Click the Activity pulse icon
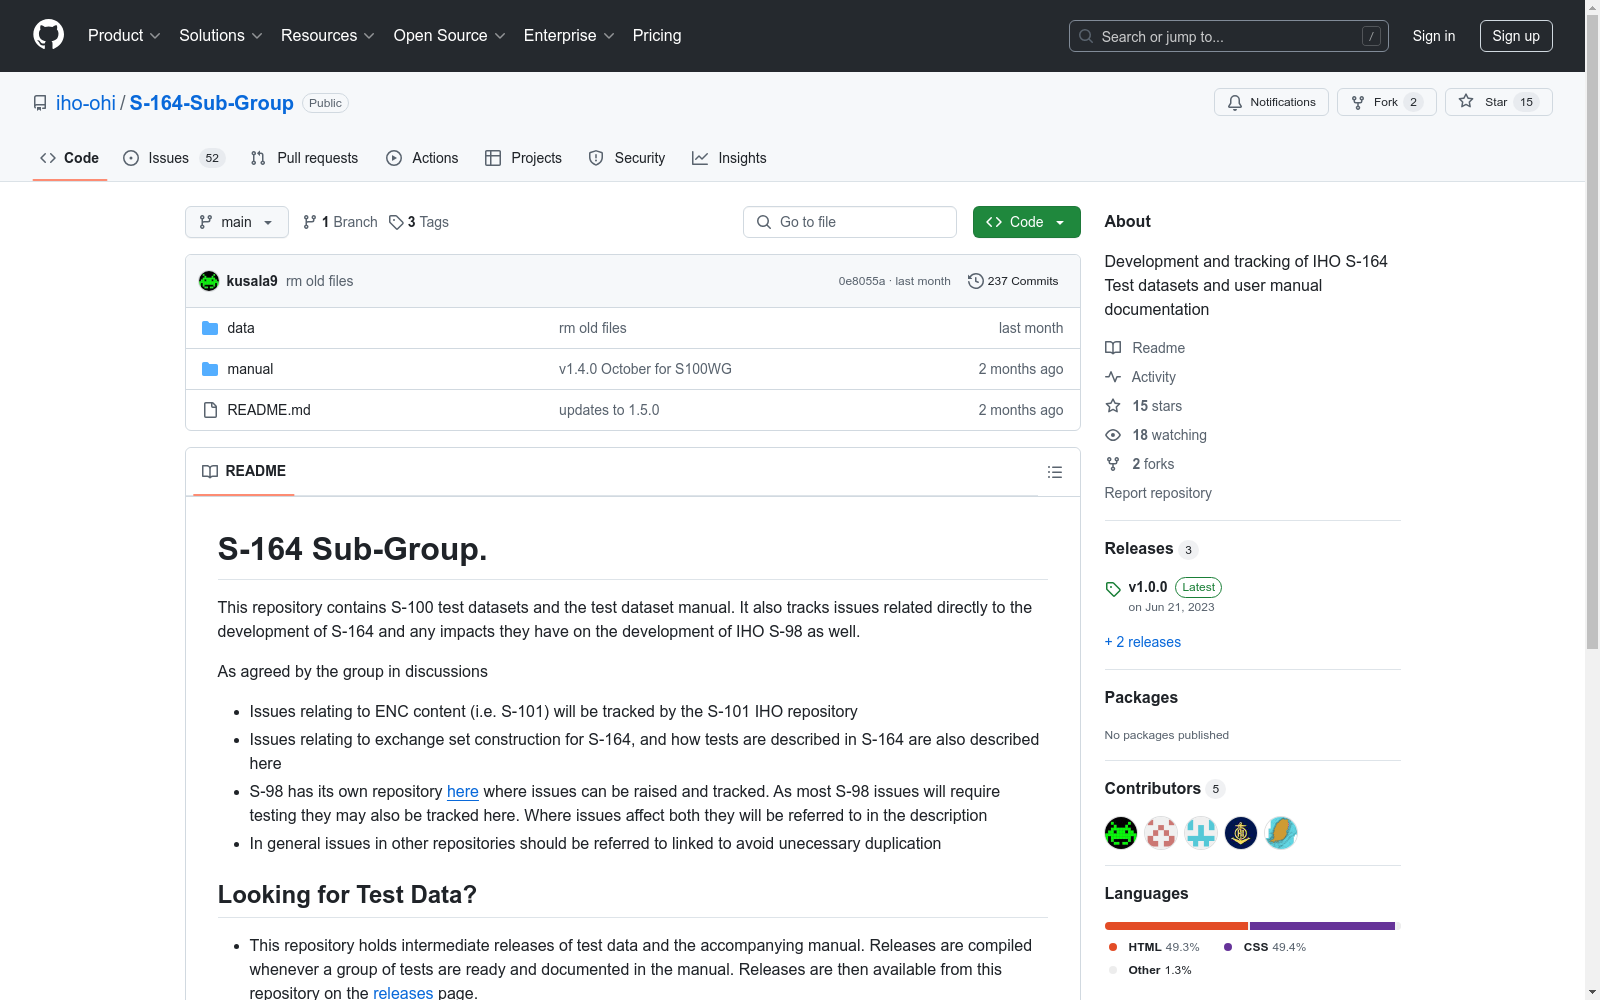 point(1113,377)
